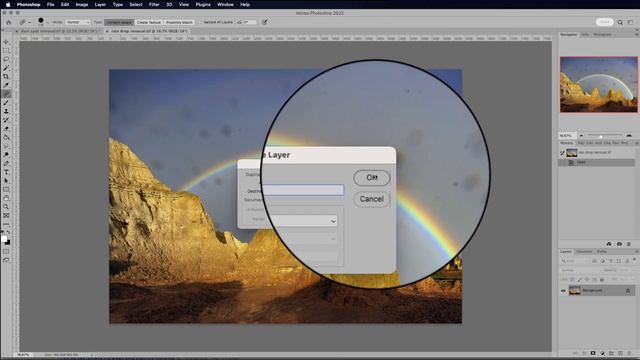Toggle Background layer visibility eye

563,291
